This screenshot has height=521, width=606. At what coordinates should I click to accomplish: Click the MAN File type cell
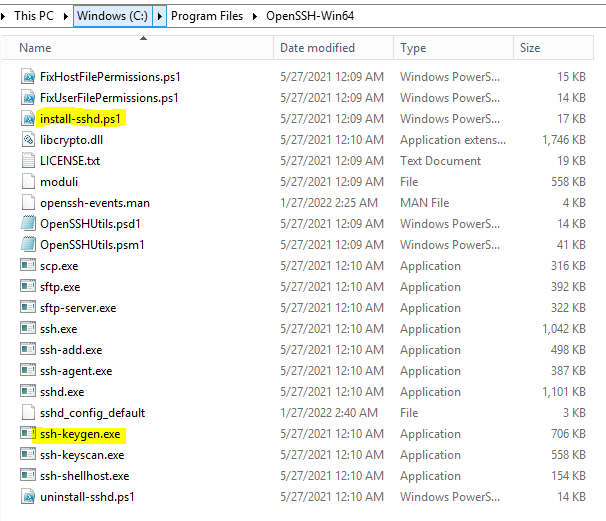pos(425,203)
